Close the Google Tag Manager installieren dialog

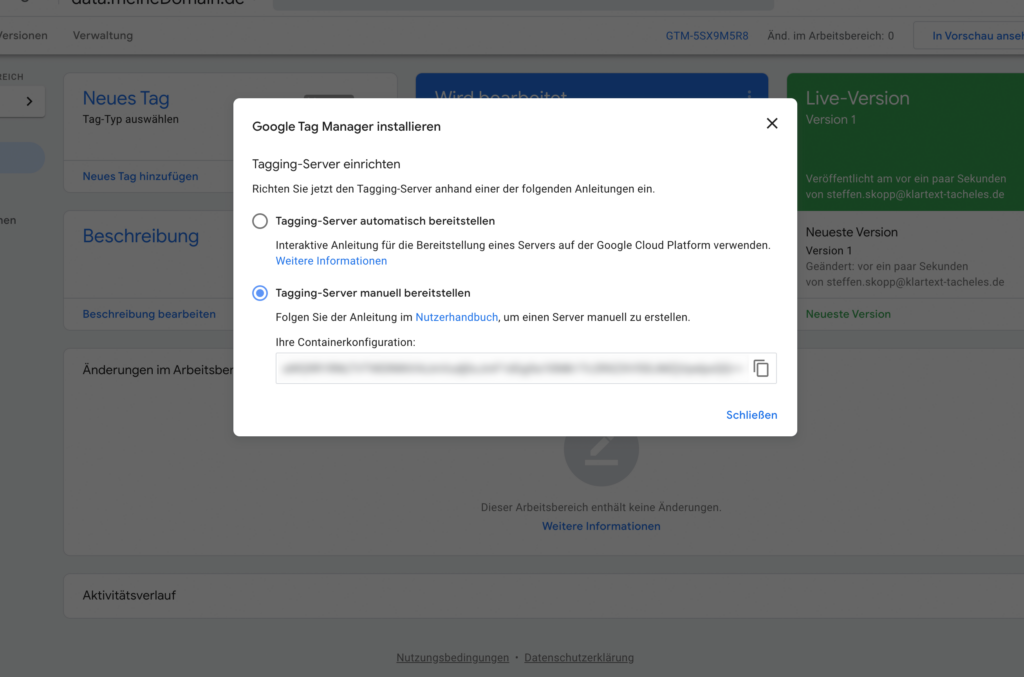(771, 123)
